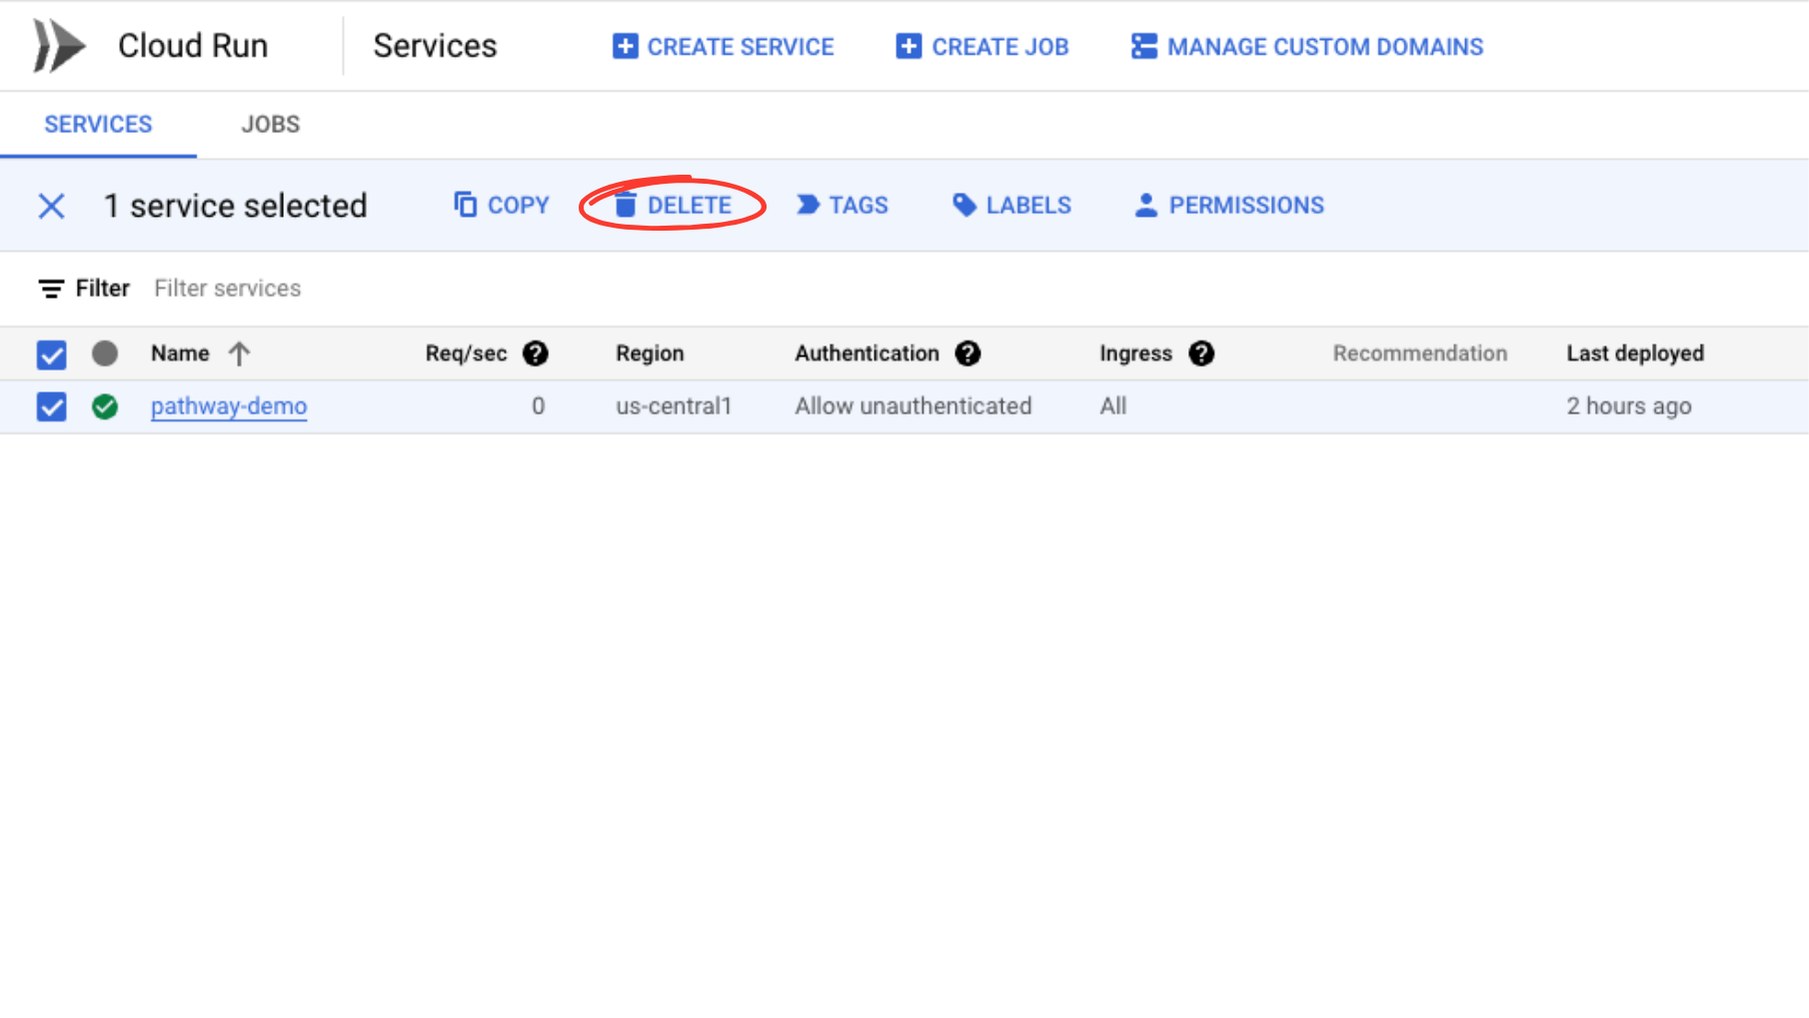Copy the selected service

(x=501, y=205)
